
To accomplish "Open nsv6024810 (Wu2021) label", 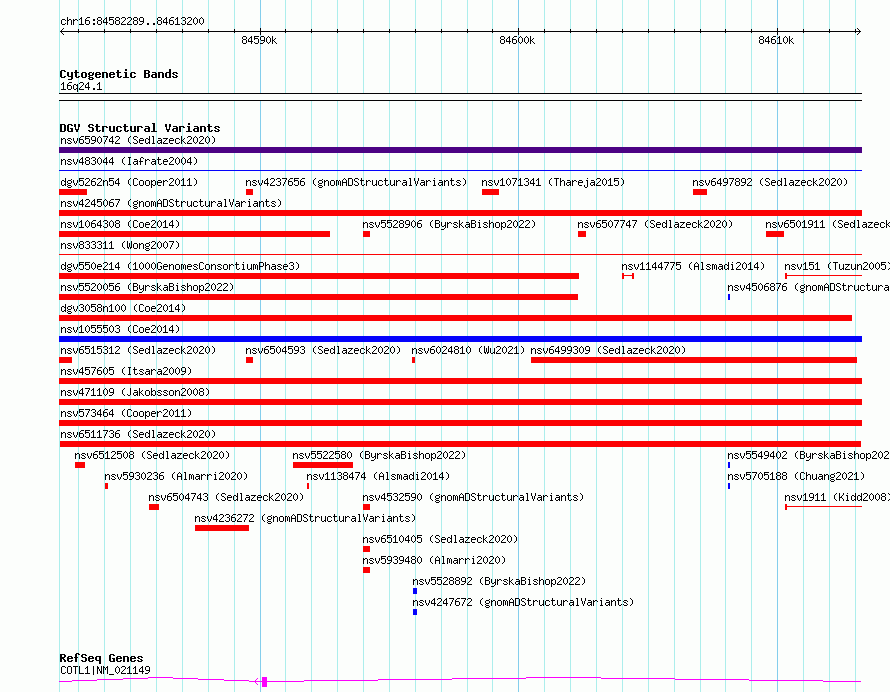I will (468, 350).
